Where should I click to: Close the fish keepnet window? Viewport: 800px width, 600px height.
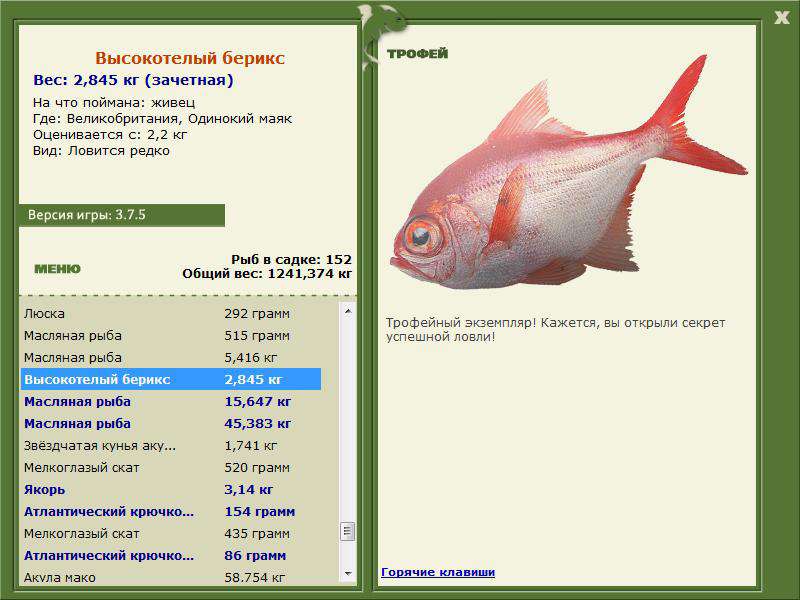pos(781,18)
